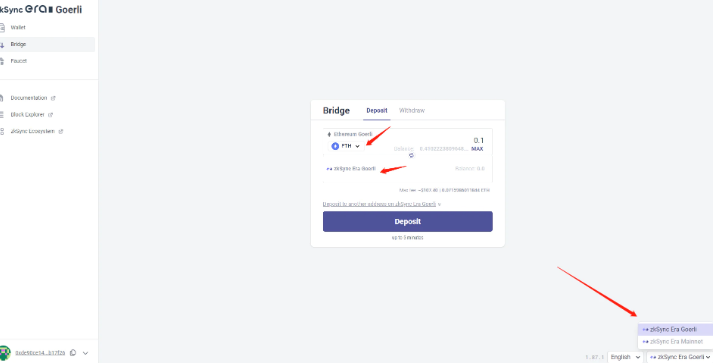This screenshot has height=363, width=717.
Task: Click the external-link icon beside Block Explorer
Action: [x=51, y=115]
